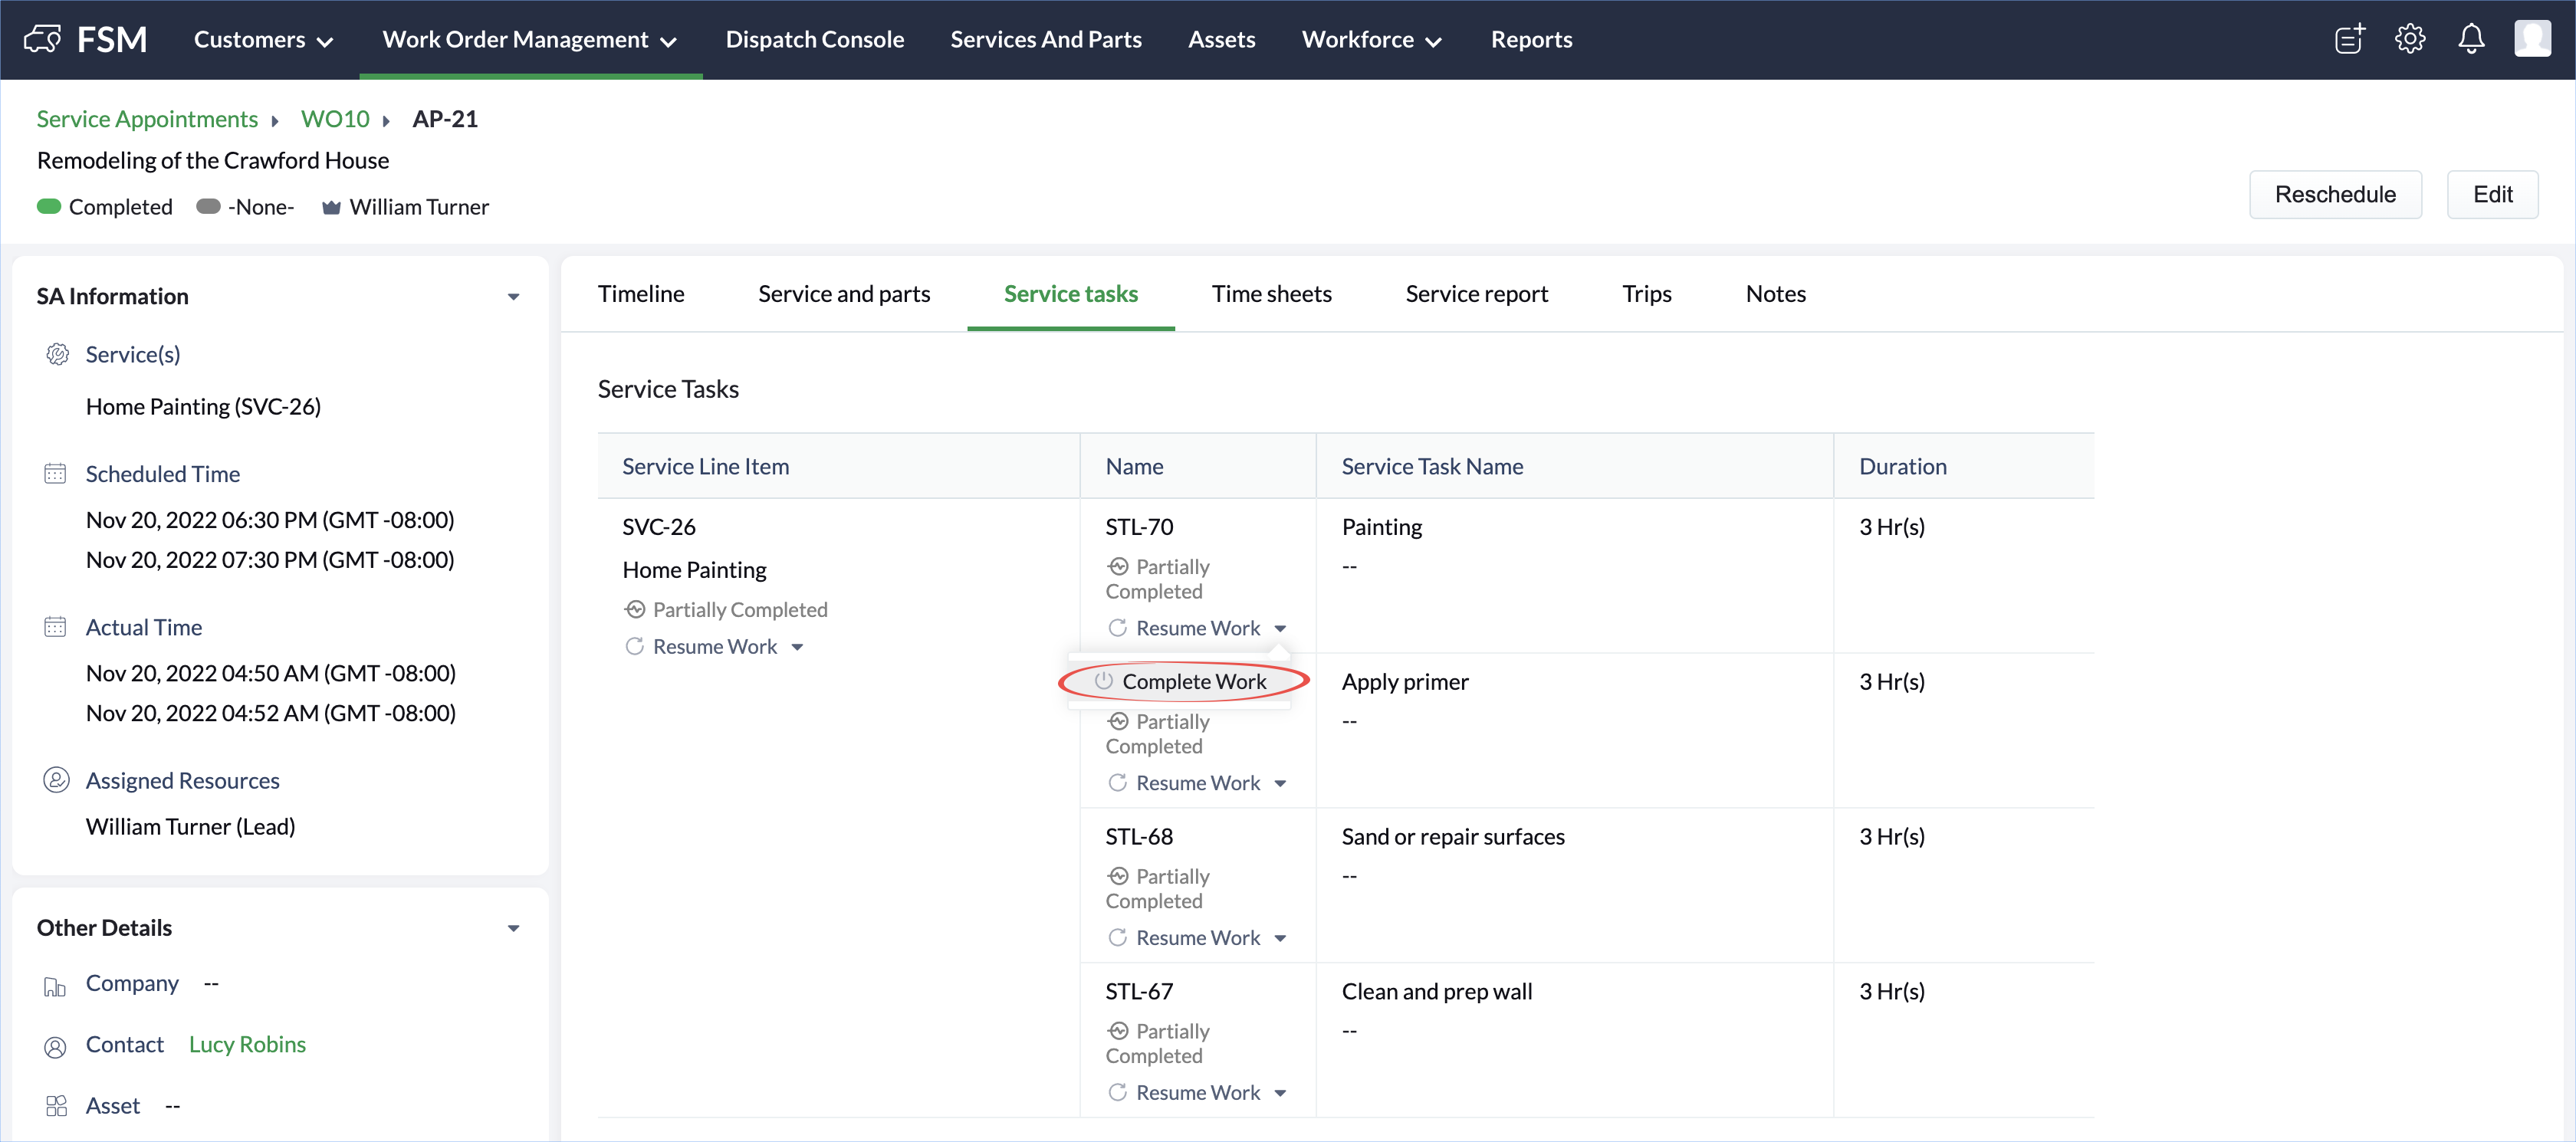This screenshot has height=1142, width=2576.
Task: Click the FSM logo icon
Action: point(43,39)
